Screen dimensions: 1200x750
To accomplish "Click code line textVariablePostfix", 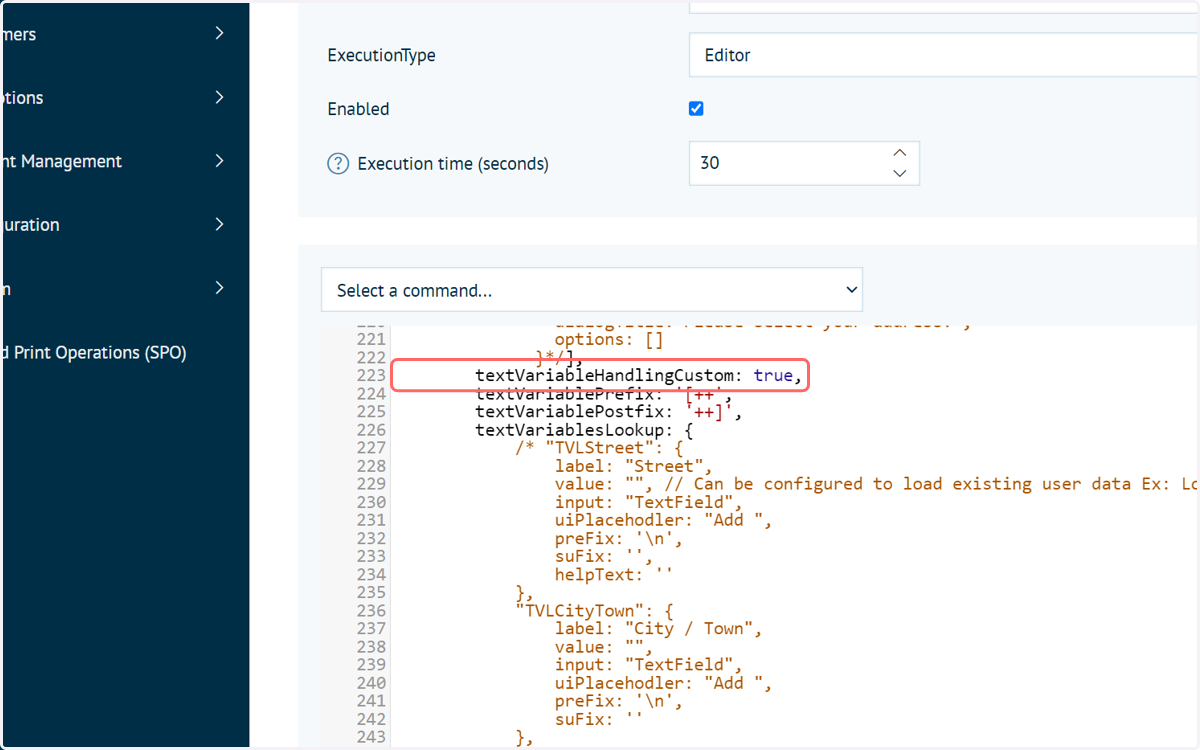I will tap(609, 411).
